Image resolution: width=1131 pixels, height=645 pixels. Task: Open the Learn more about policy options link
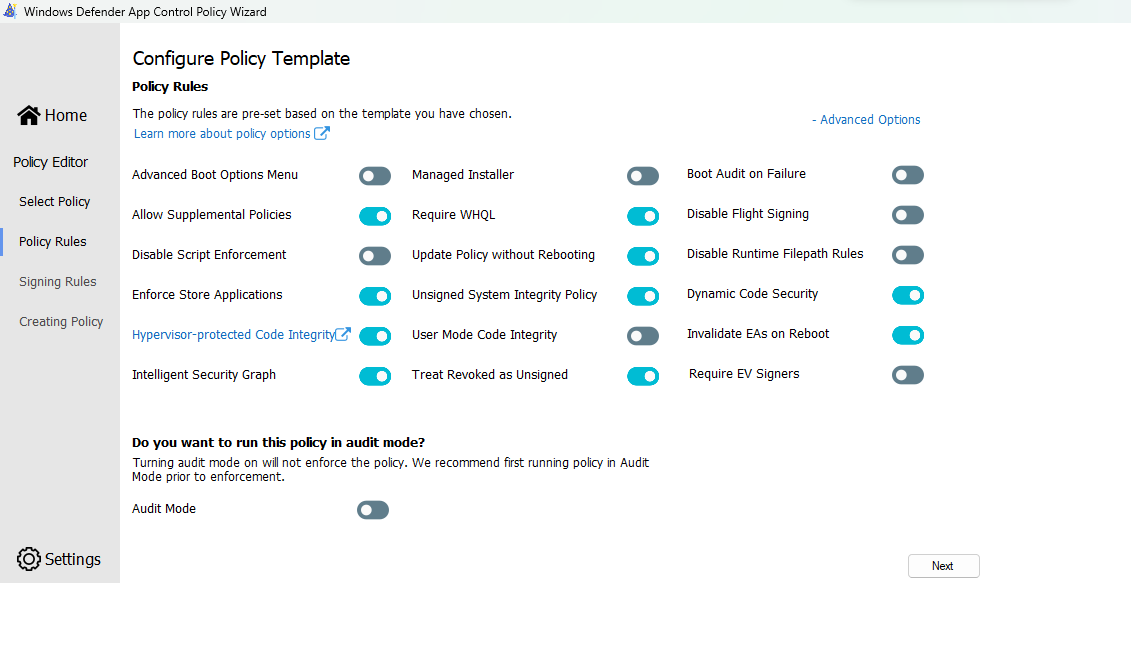tap(224, 132)
